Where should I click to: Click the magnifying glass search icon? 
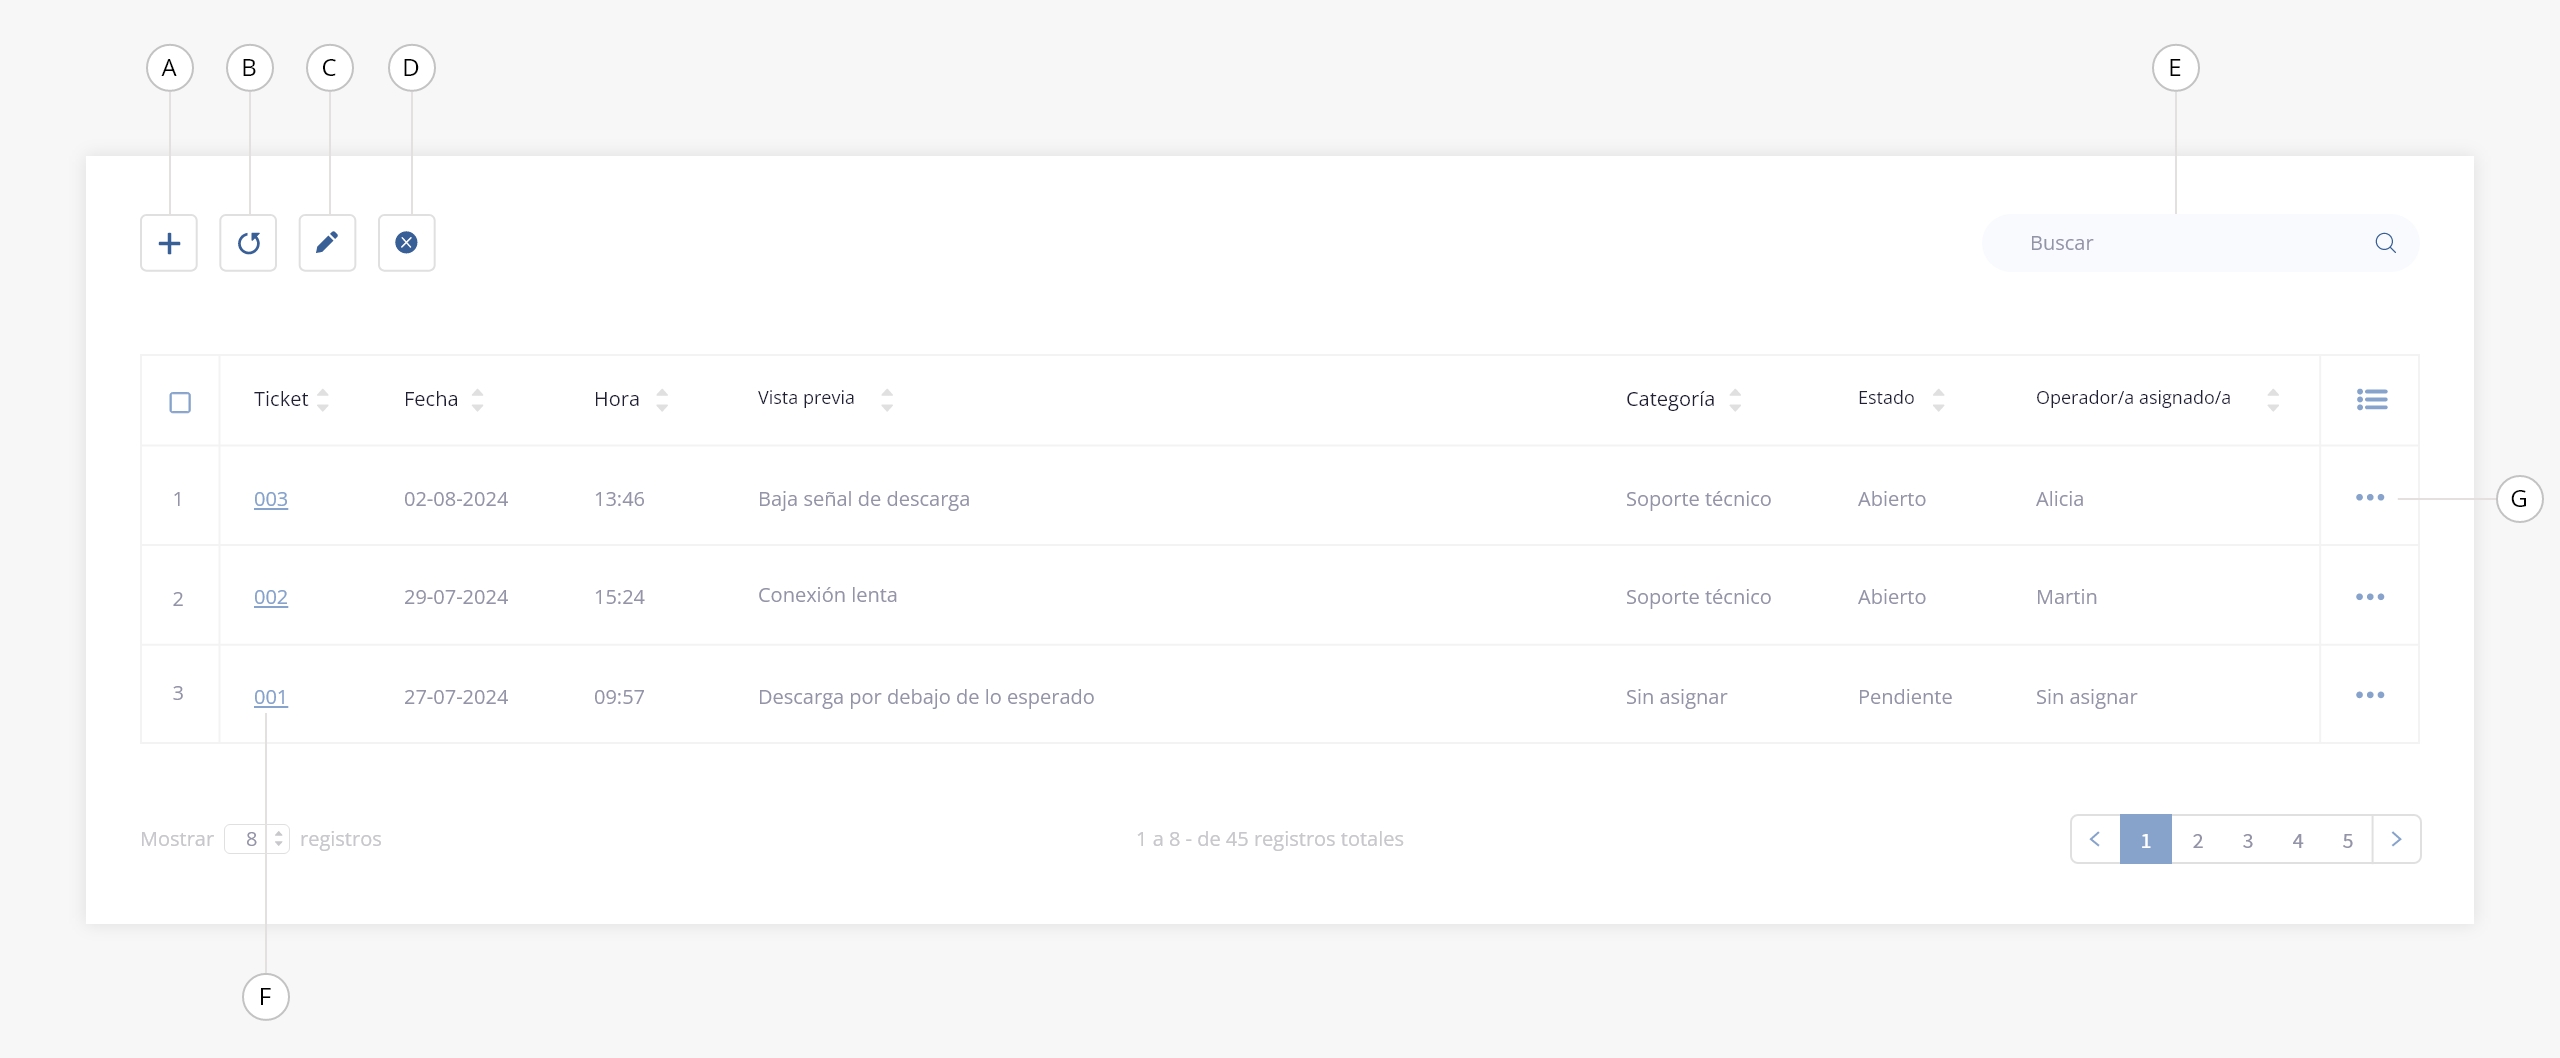click(x=2385, y=243)
